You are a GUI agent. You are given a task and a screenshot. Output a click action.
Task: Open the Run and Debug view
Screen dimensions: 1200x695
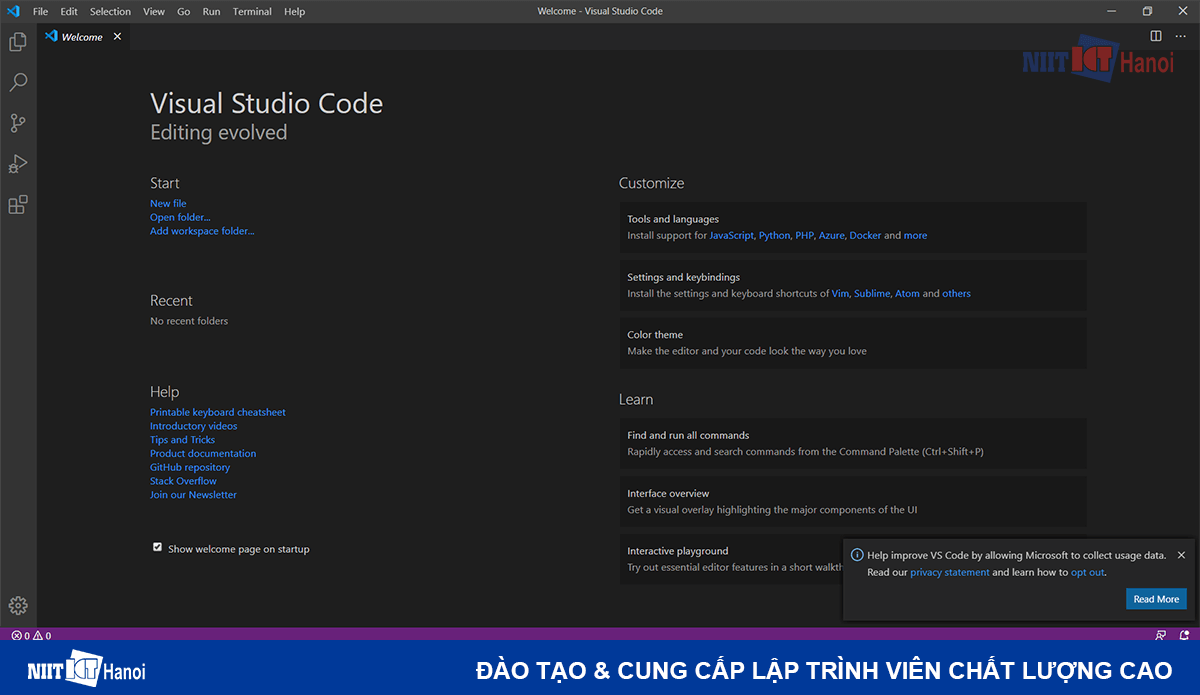click(18, 163)
